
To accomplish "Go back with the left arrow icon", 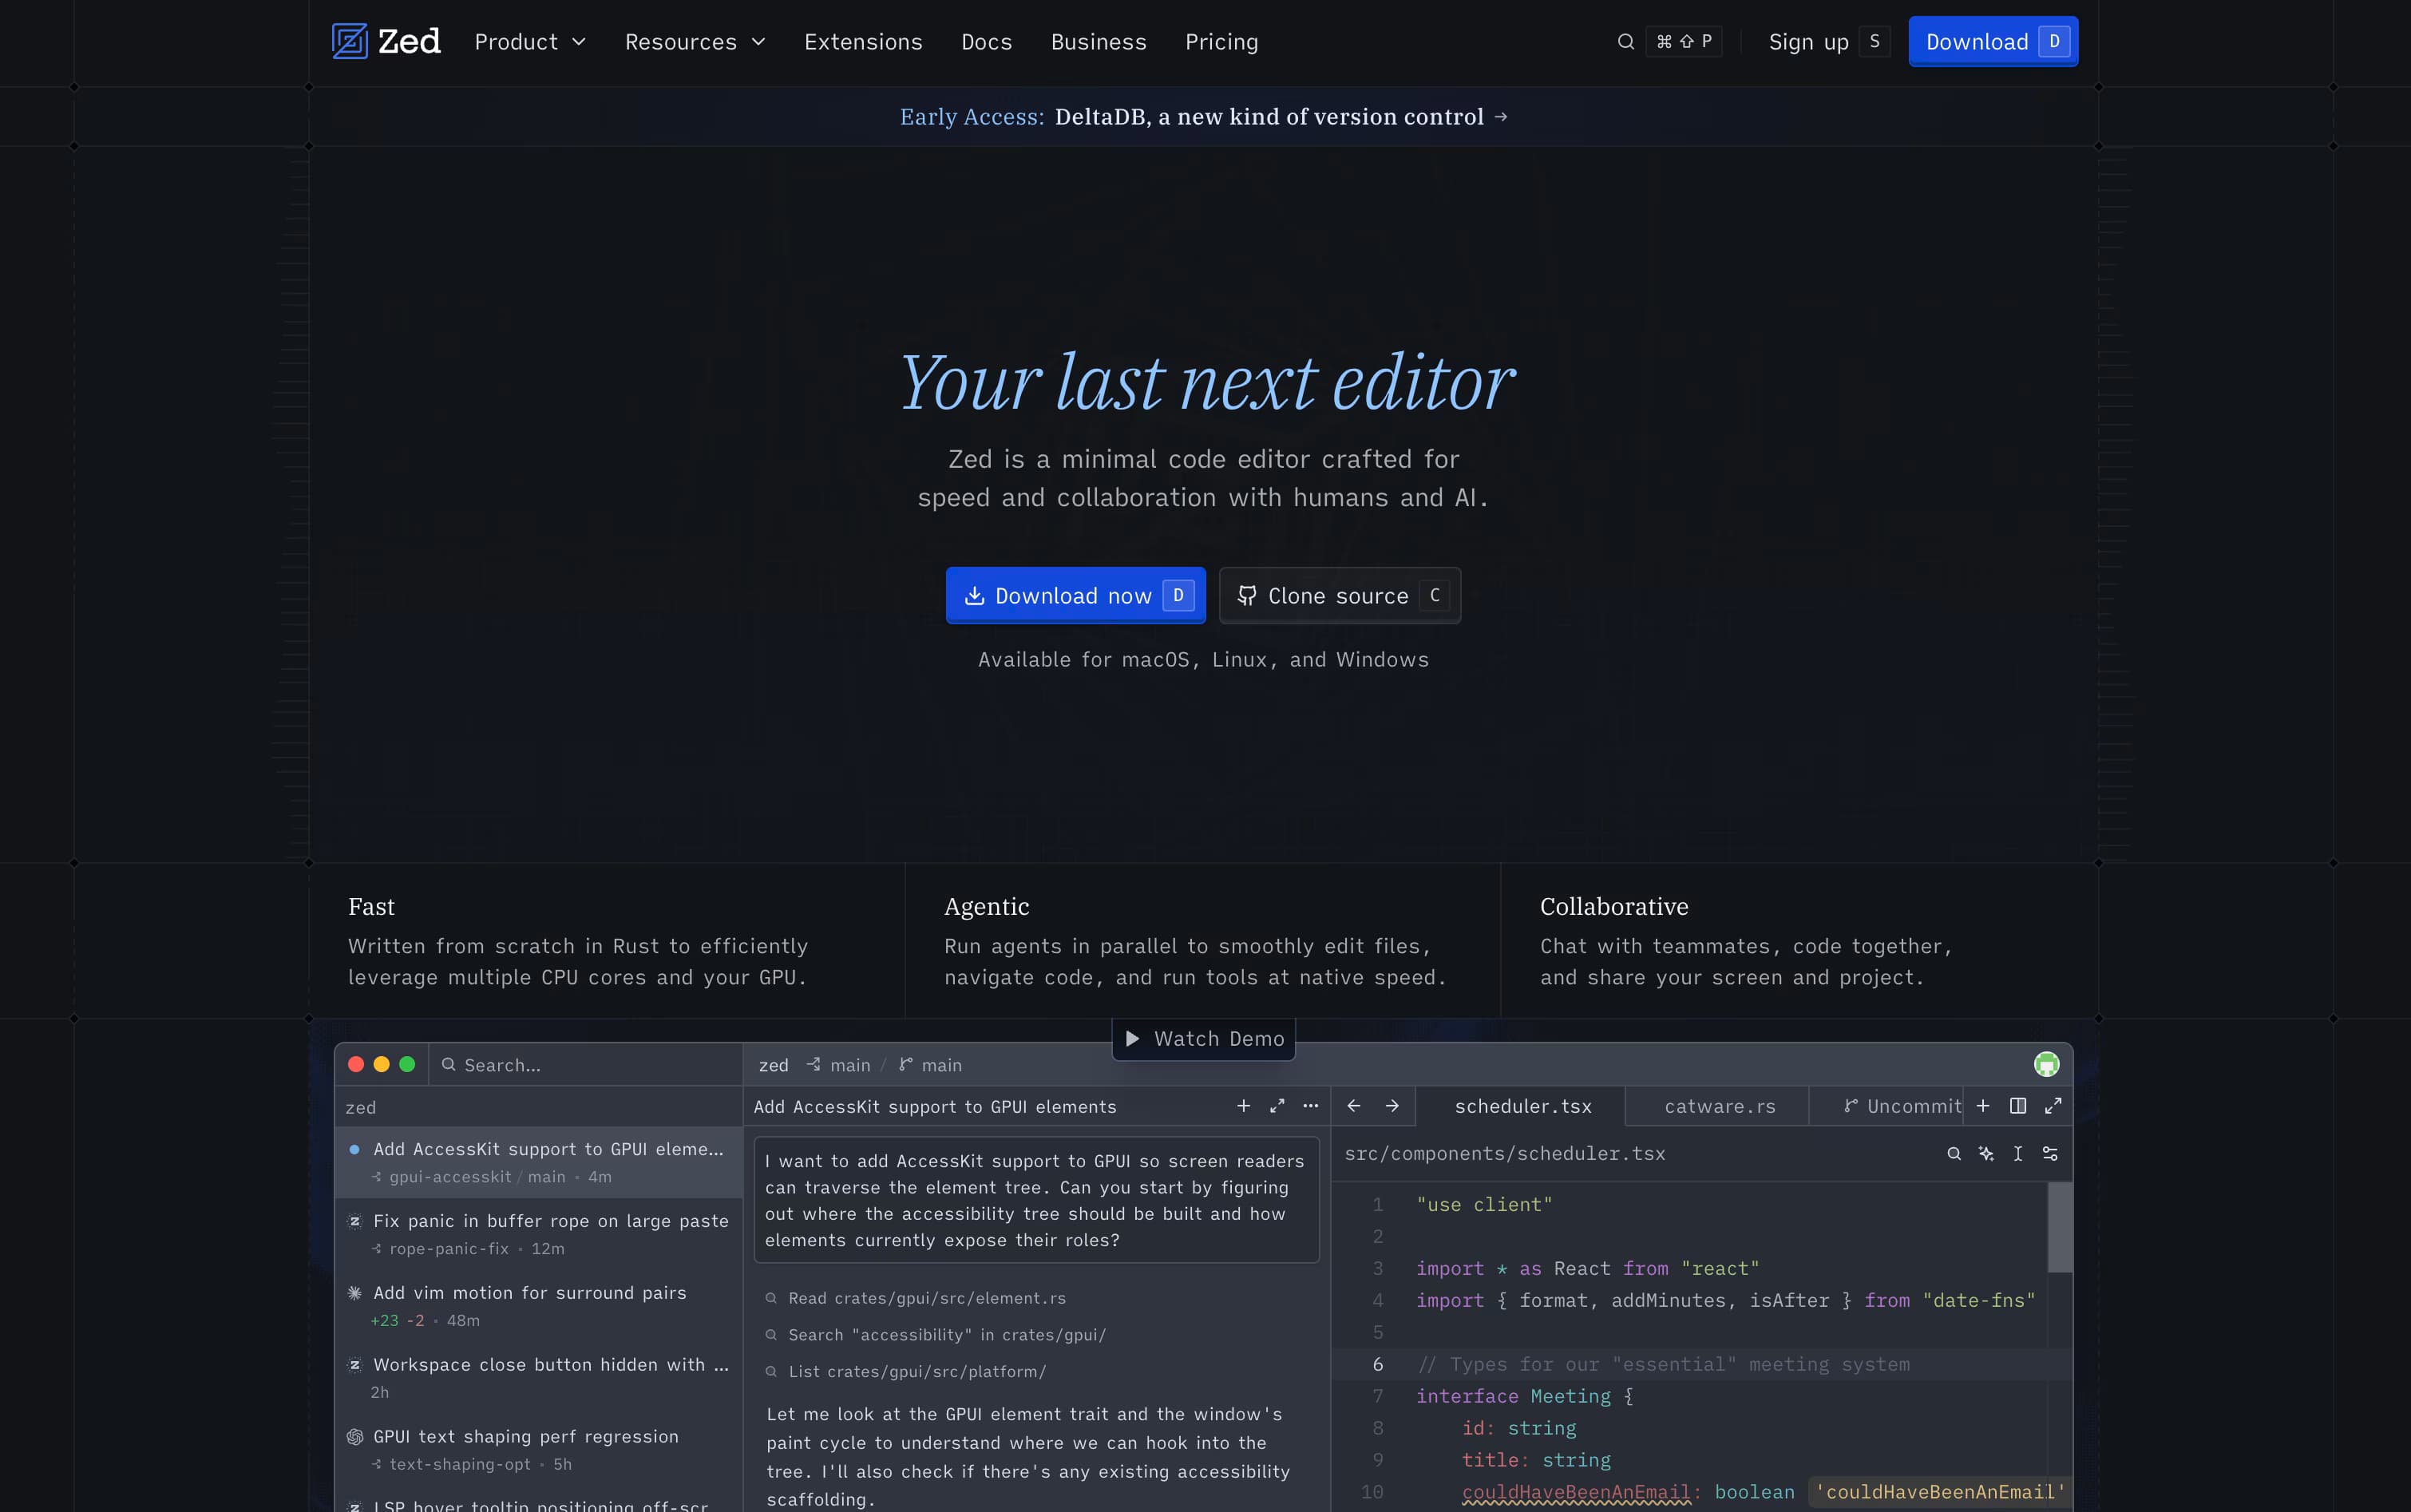I will pos(1354,1106).
